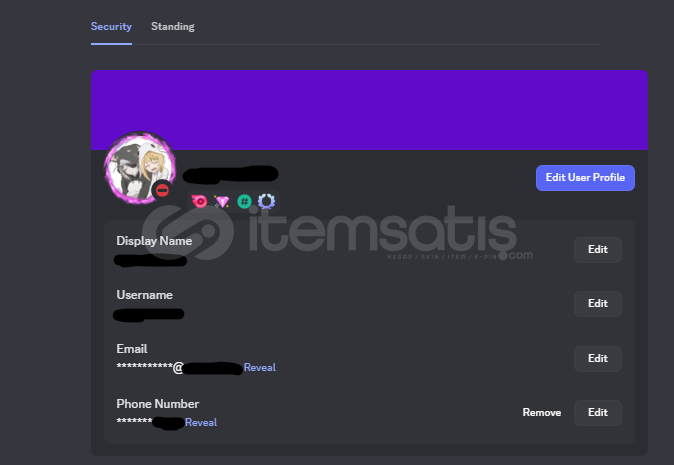Click the redacted name beside the avatar

point(231,174)
